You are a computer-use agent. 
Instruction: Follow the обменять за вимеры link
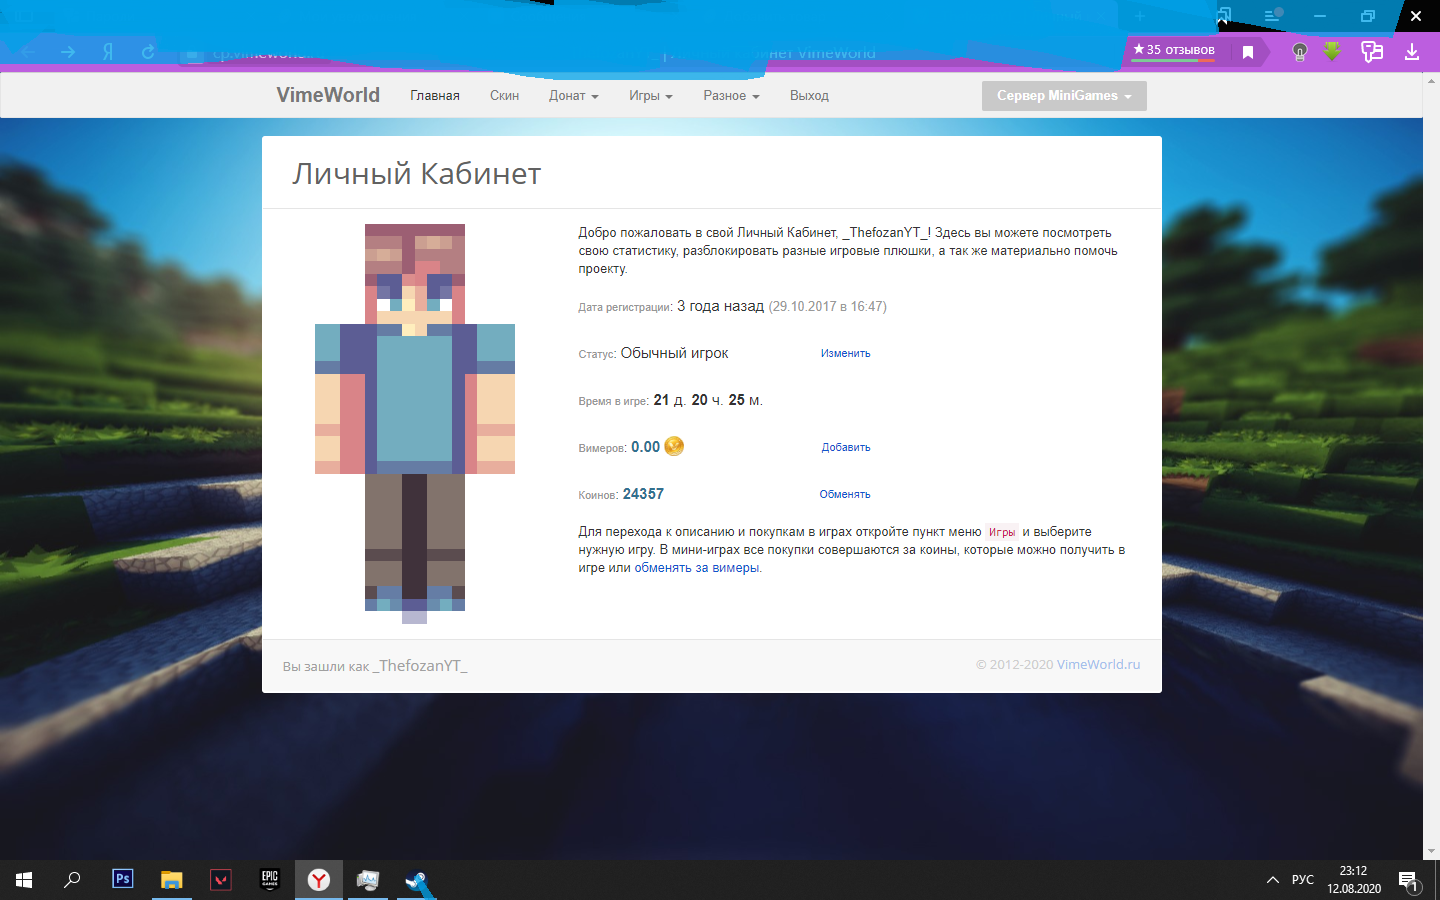click(x=697, y=568)
